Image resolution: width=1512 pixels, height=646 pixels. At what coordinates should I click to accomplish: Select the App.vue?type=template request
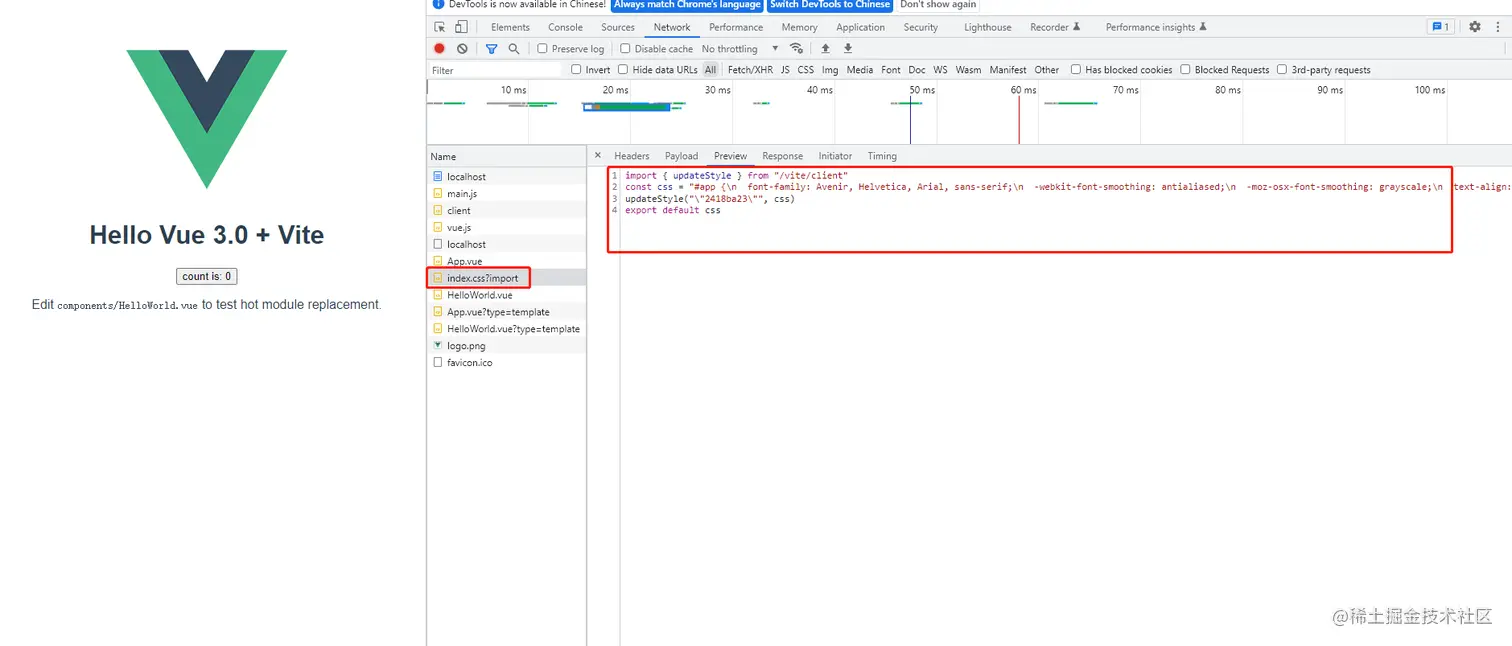507,311
